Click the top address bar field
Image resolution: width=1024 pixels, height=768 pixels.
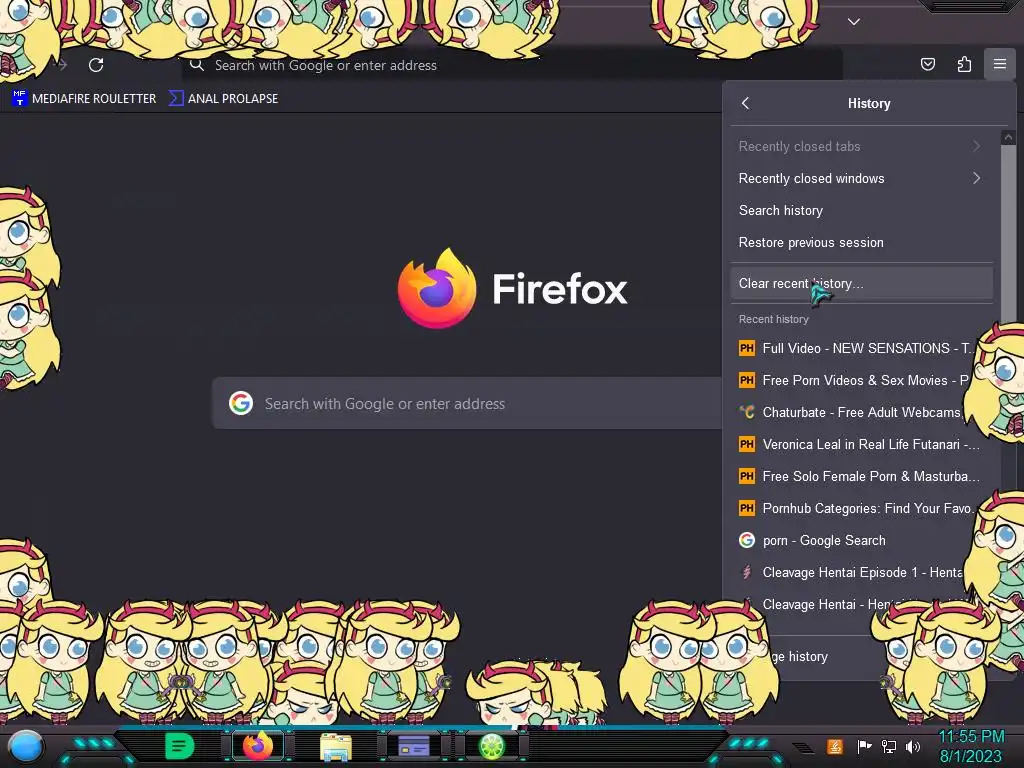pos(512,65)
